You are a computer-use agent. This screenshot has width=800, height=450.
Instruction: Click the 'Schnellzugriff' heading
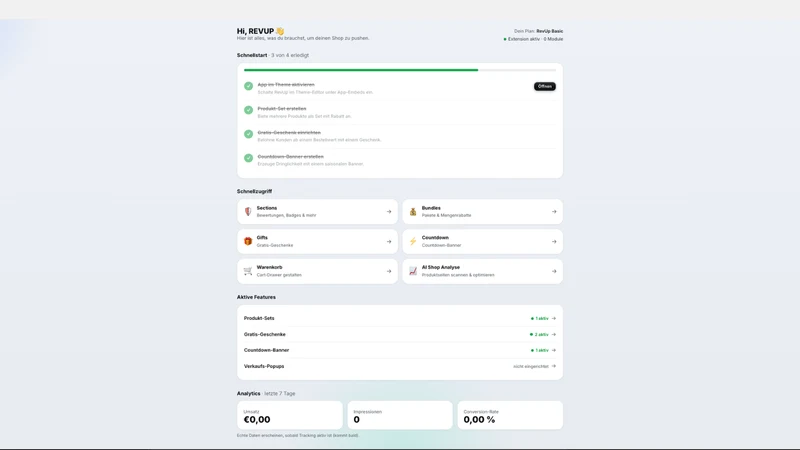[254, 191]
